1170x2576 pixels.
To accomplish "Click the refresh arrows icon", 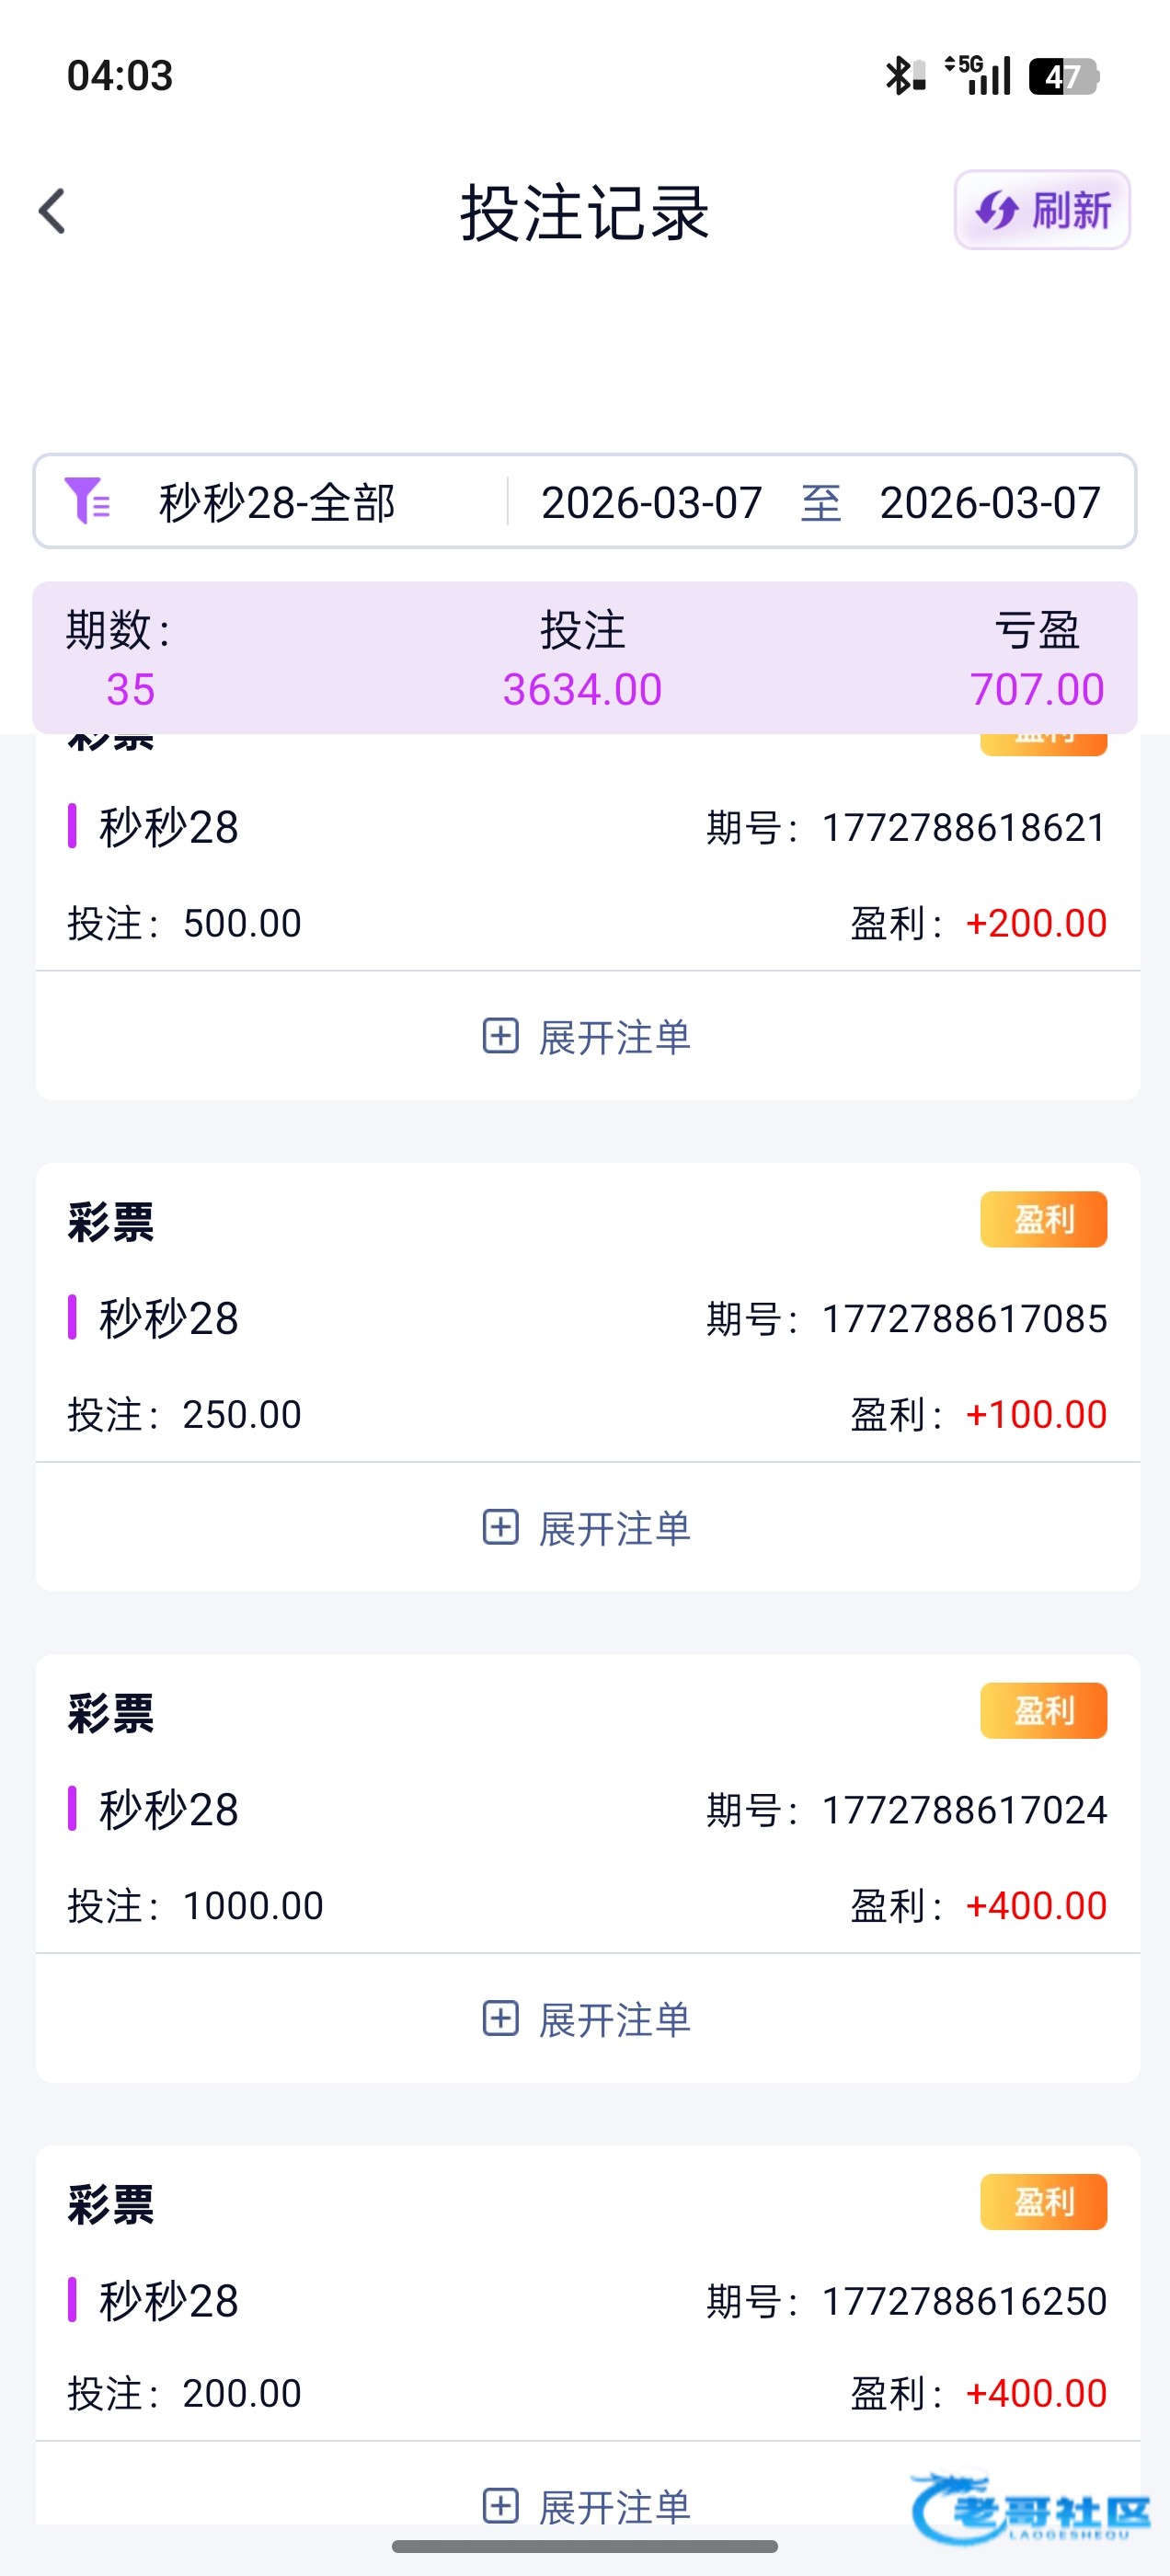I will click(x=996, y=210).
